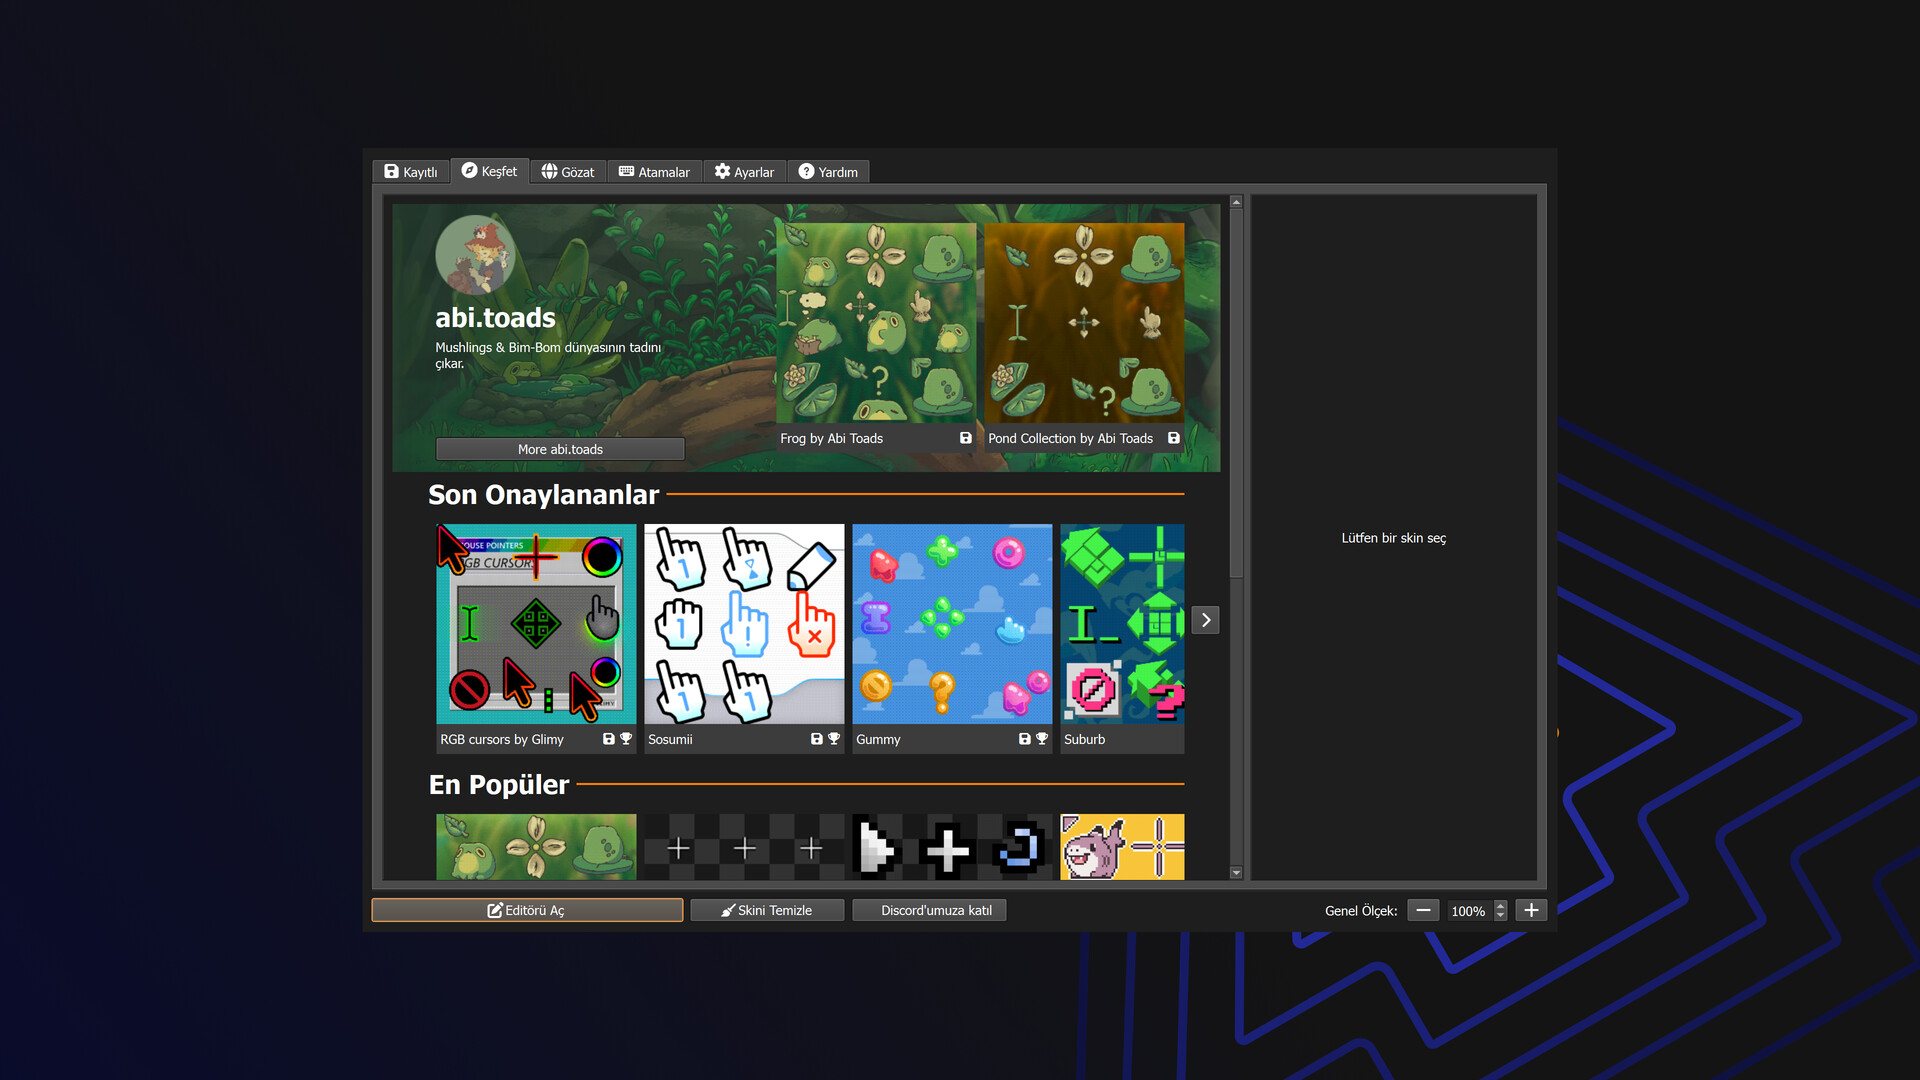Click the abi.toads avatar image
Screen dimensions: 1920x1080
tap(476, 255)
